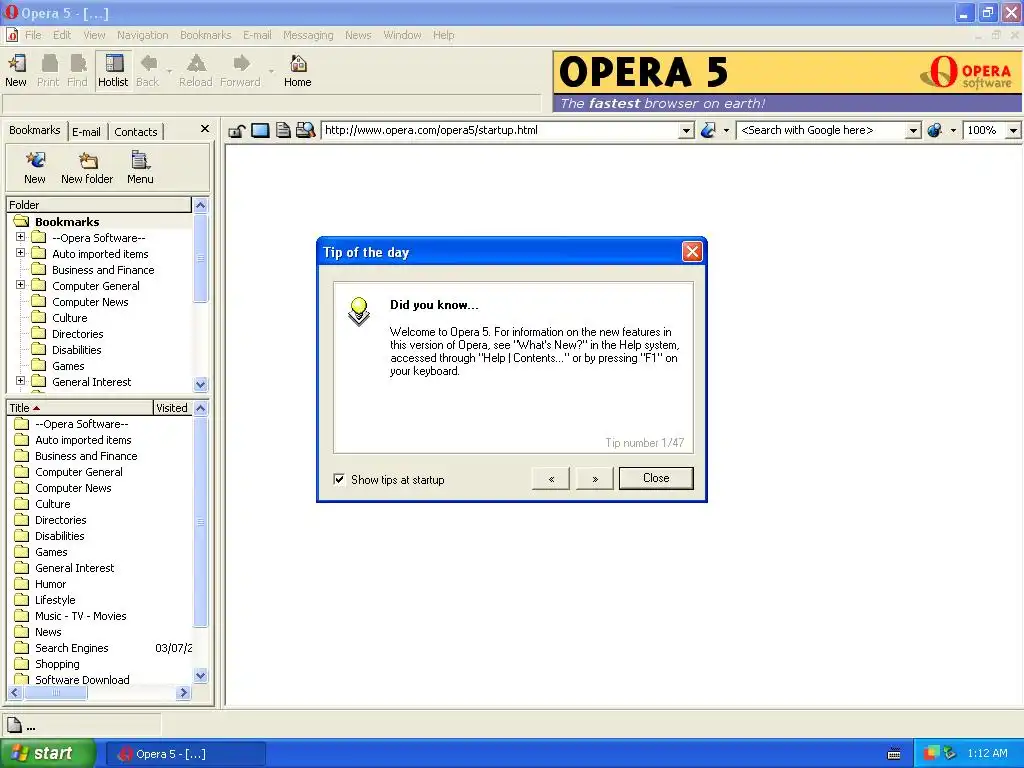The image size is (1024, 768).
Task: Click the Print toolbar icon
Action: pos(48,71)
